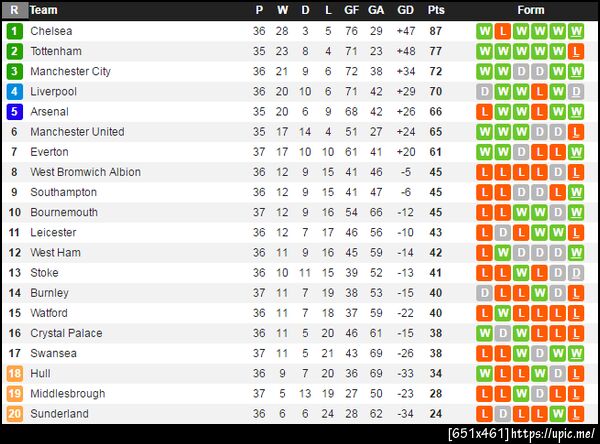This screenshot has height=444, width=600.
Task: Click Chelsea's green position 1 badge
Action: click(14, 31)
